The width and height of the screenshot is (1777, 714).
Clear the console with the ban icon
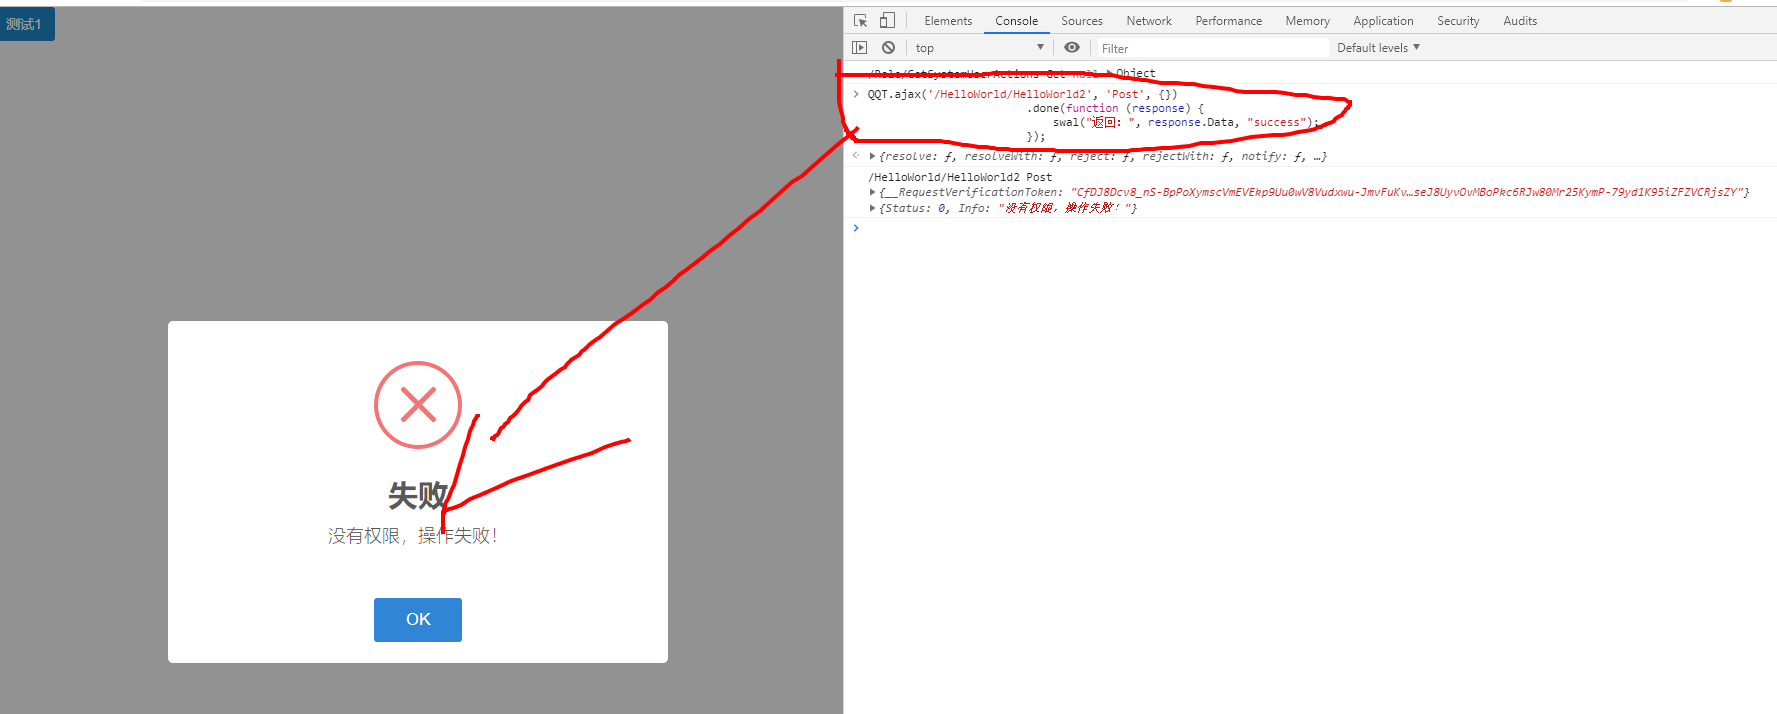[x=888, y=47]
